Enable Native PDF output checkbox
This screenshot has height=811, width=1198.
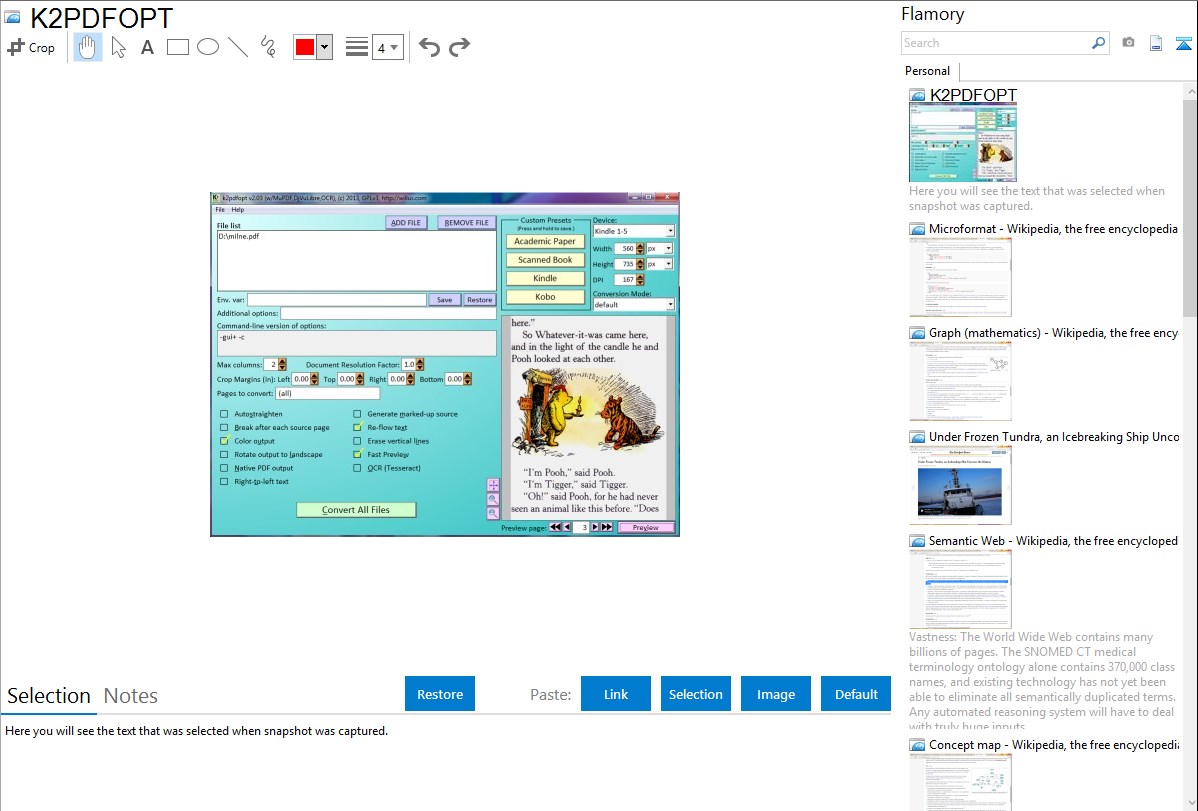click(x=224, y=468)
